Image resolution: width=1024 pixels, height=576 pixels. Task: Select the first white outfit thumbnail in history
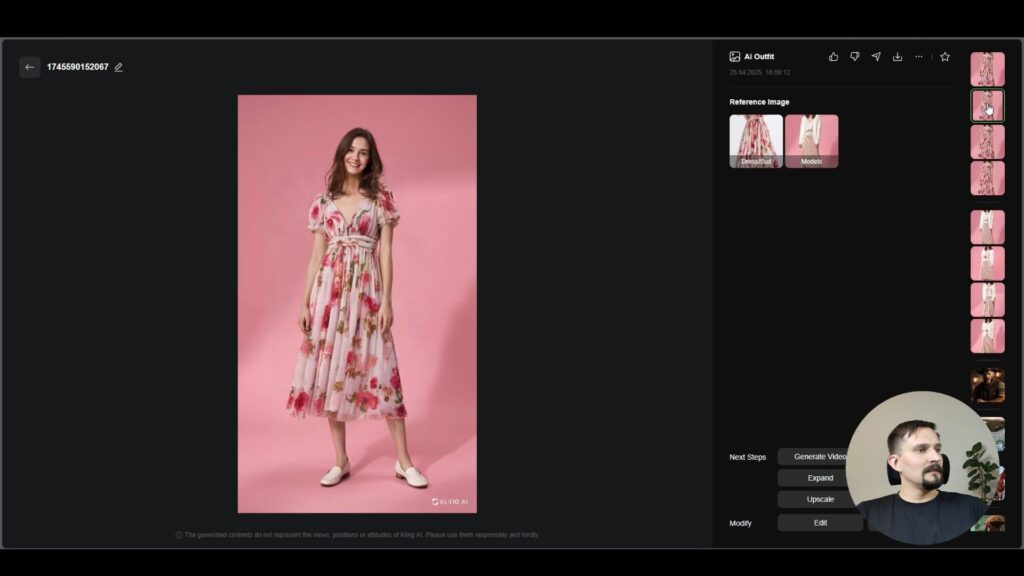click(987, 227)
